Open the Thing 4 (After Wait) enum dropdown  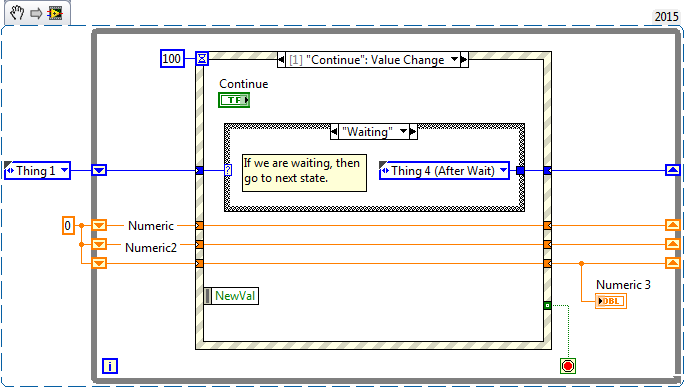[x=504, y=170]
